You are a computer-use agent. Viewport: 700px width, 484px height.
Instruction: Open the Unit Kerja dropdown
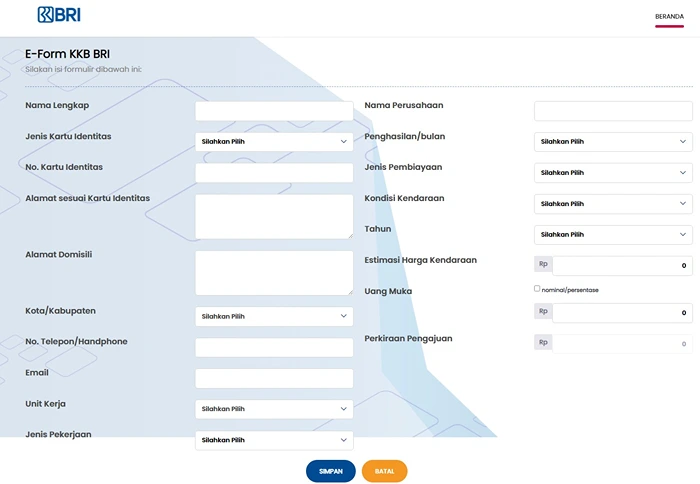274,409
